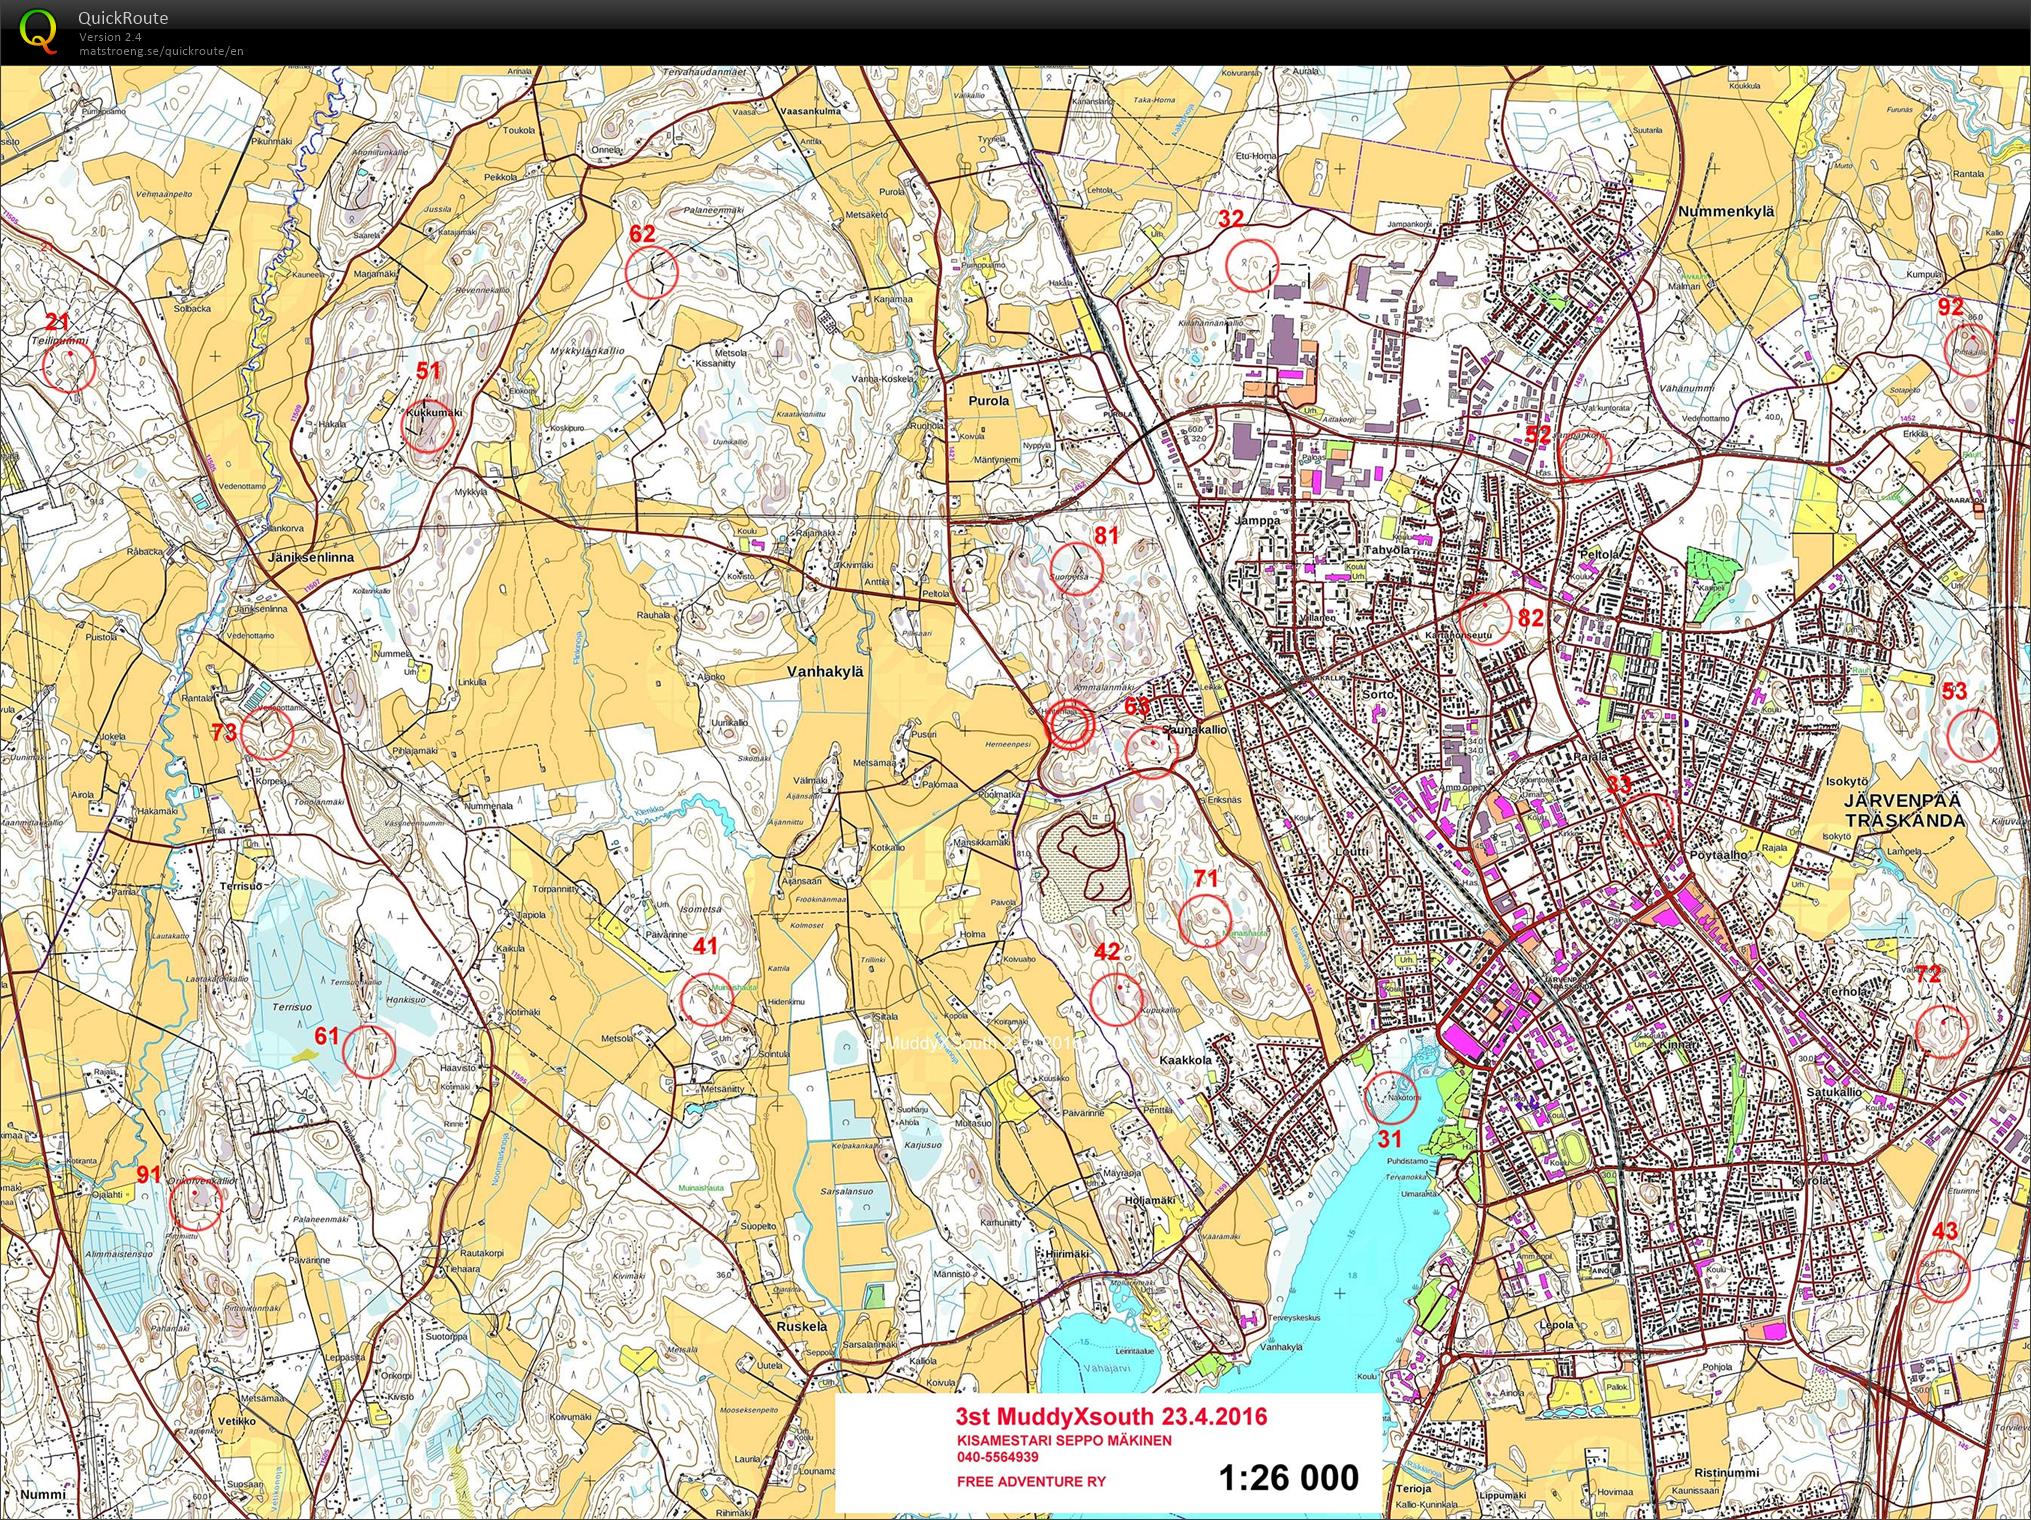The image size is (2031, 1520).
Task: Click the 3st MuddyXsouth 23.4.2016 title
Action: tap(1111, 1416)
